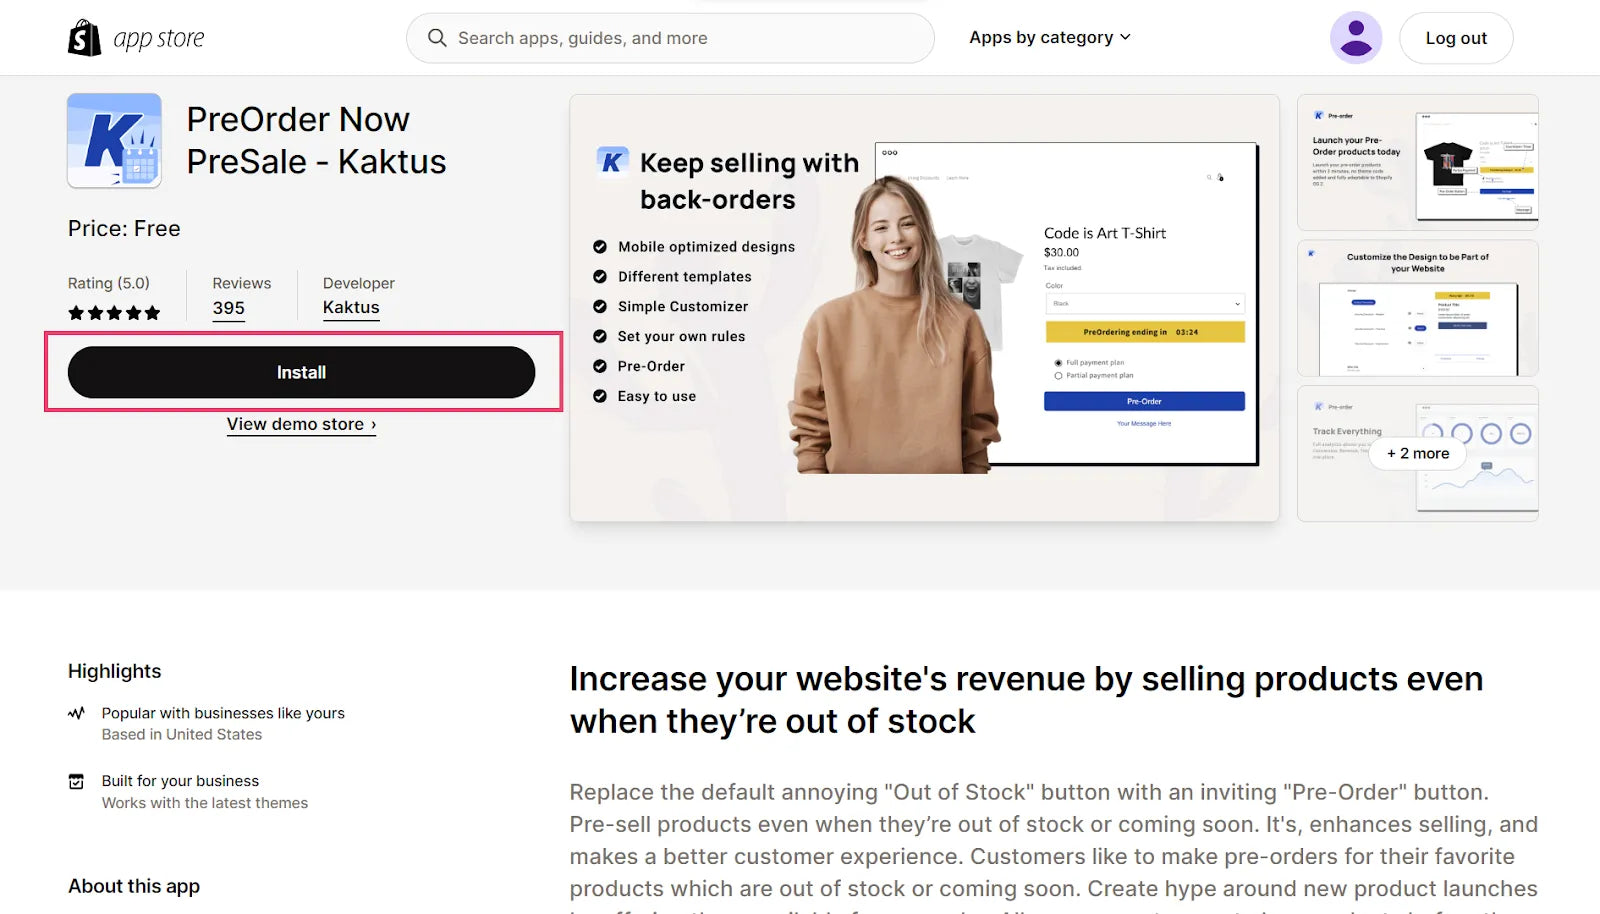Click the Built for your business icon
This screenshot has height=914, width=1600.
coord(76,781)
